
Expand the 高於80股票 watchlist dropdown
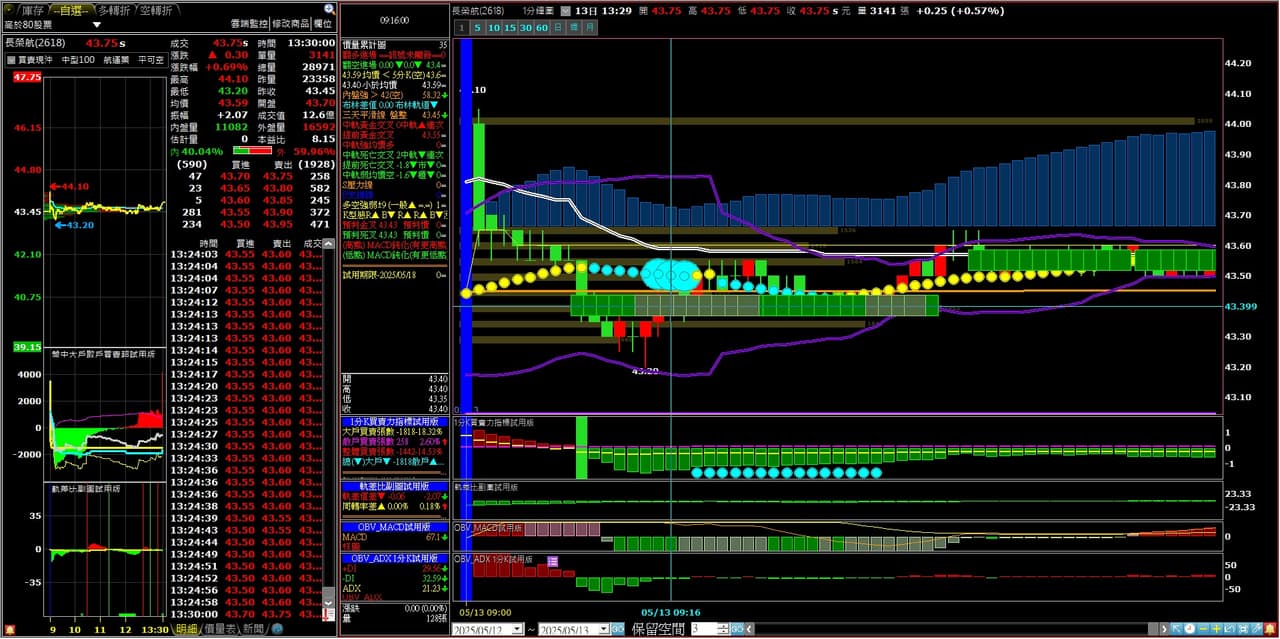[97, 24]
